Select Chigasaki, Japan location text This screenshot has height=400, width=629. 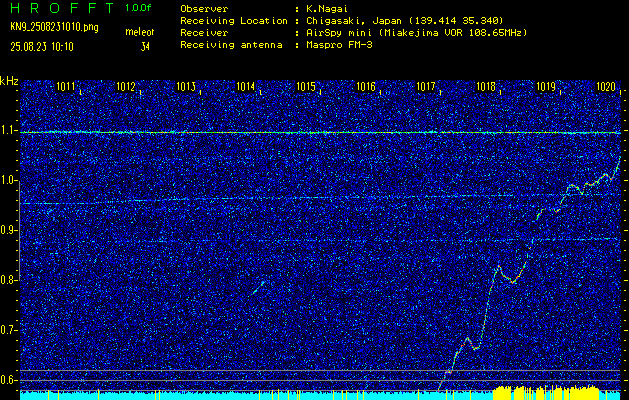click(404, 20)
